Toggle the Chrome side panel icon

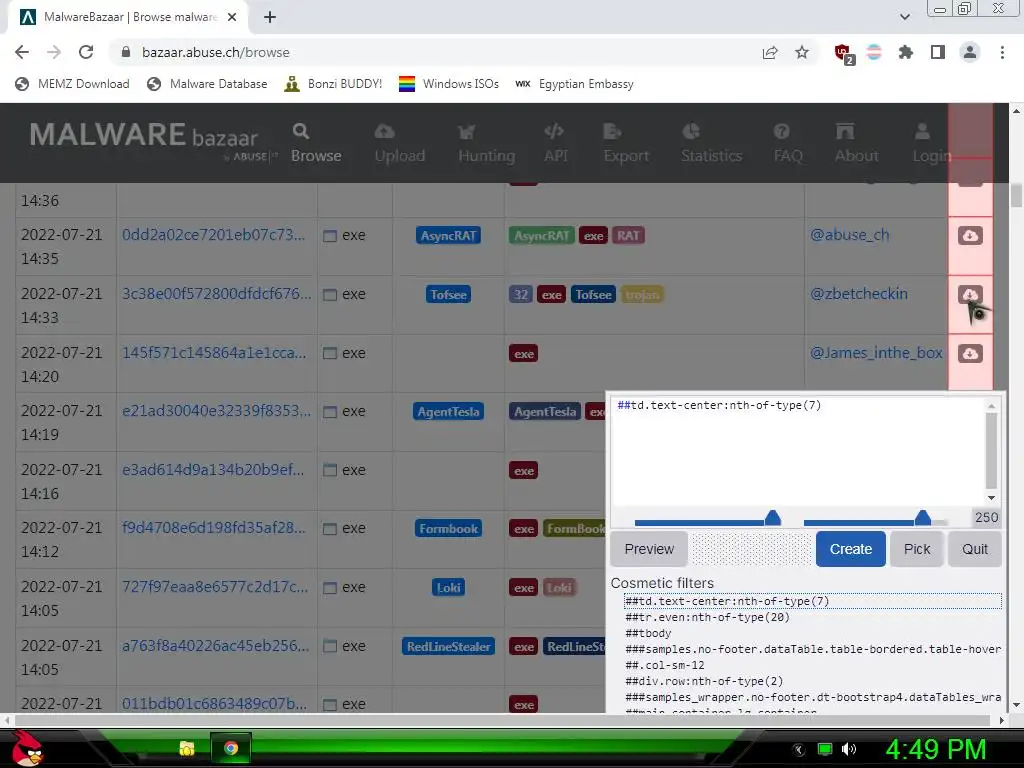[938, 52]
